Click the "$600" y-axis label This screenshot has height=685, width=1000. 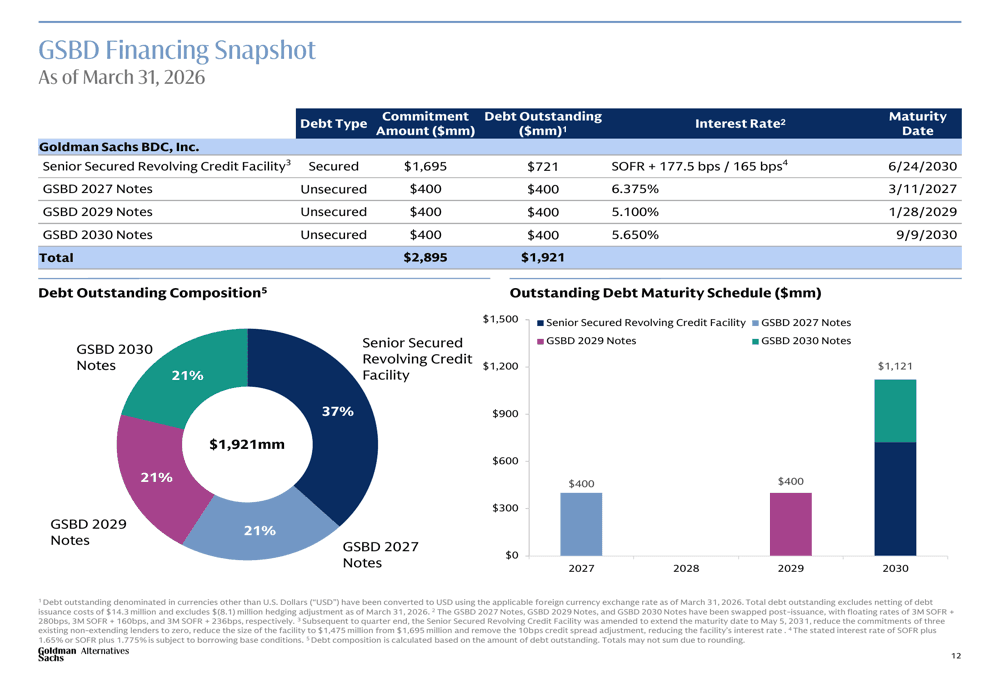tap(505, 460)
